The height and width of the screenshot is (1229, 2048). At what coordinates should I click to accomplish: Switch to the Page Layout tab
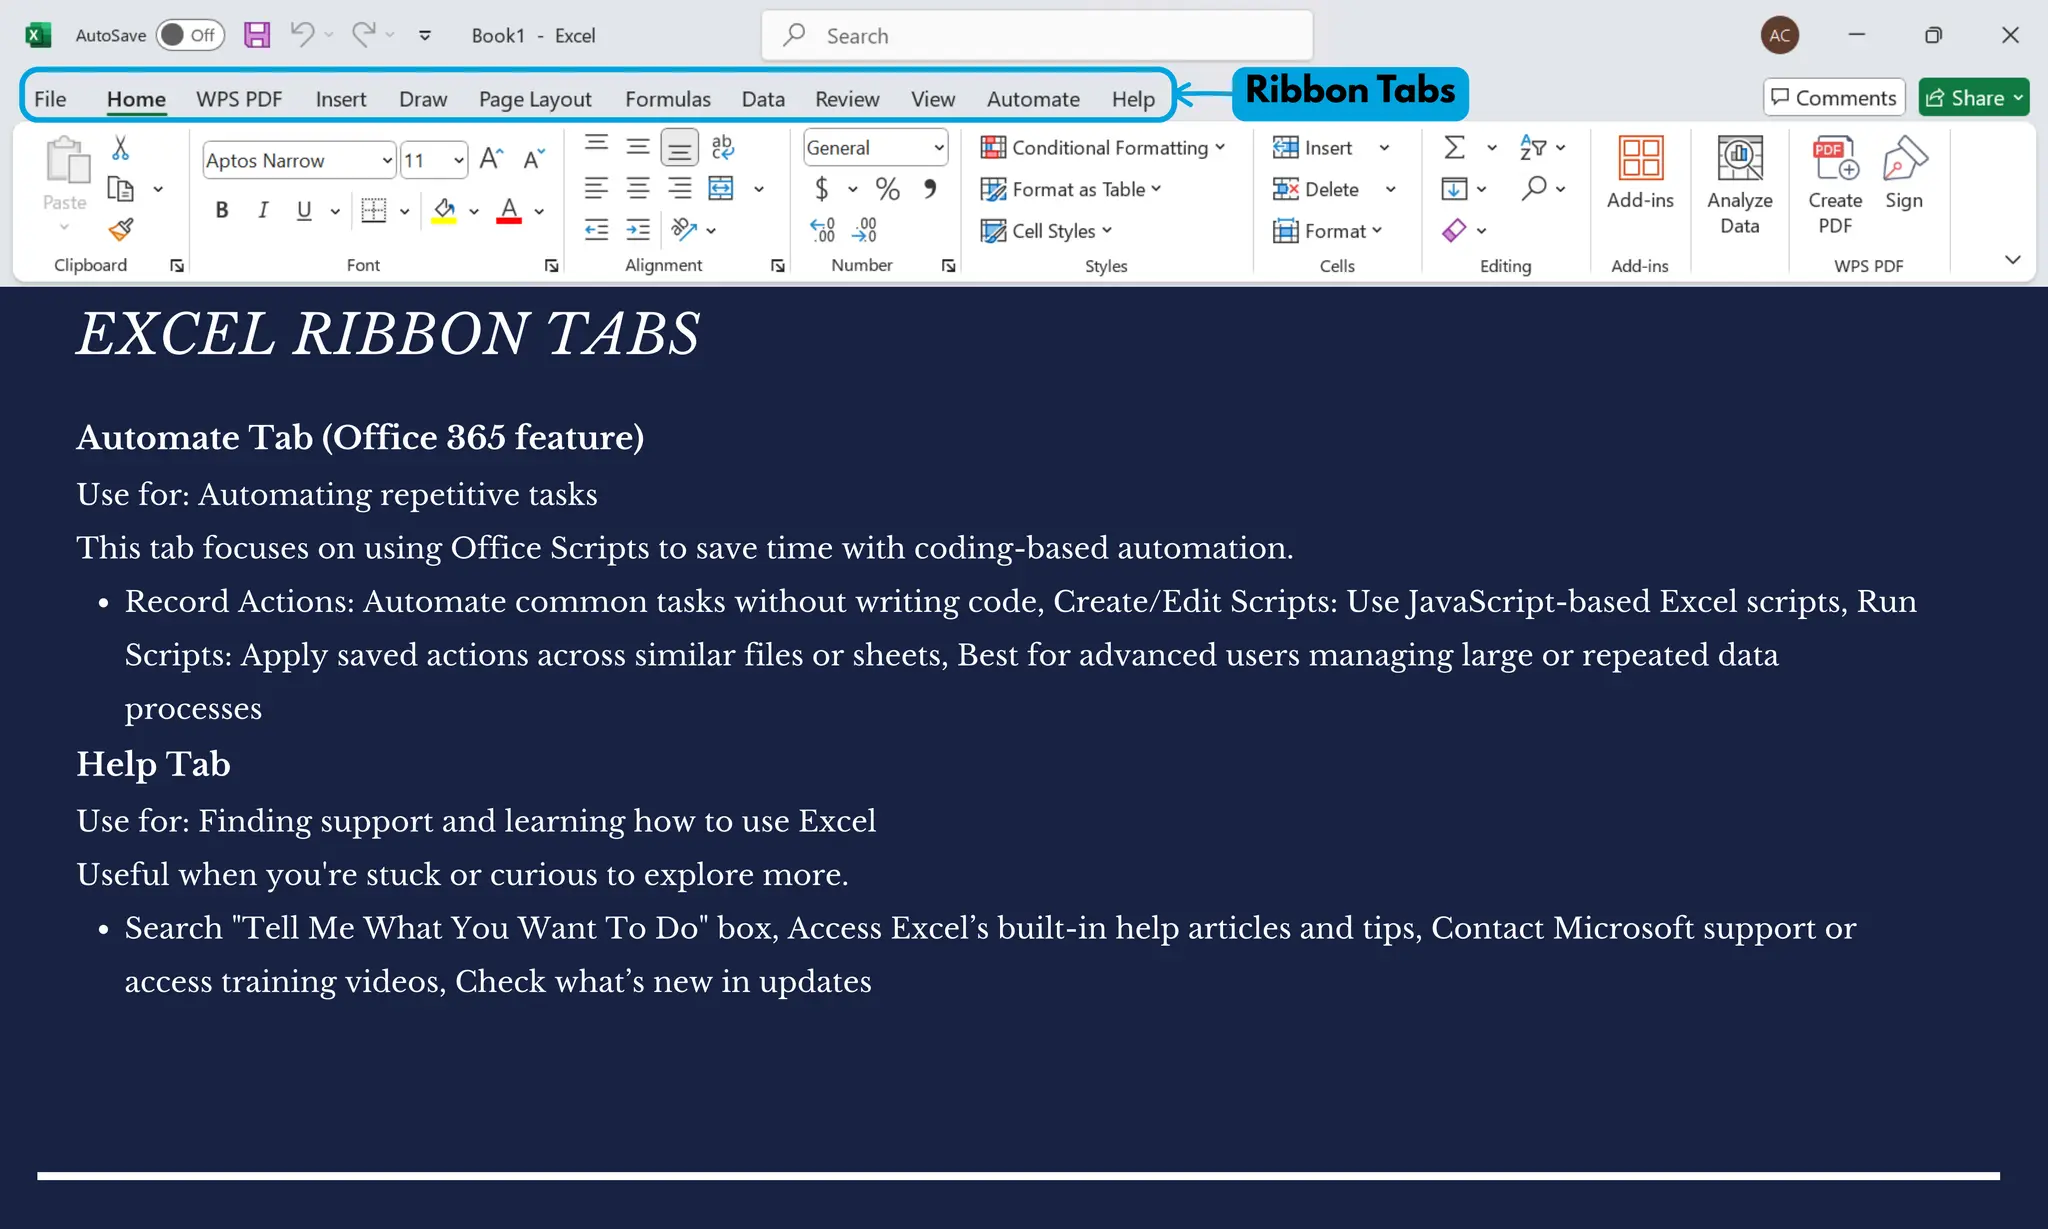[x=535, y=99]
